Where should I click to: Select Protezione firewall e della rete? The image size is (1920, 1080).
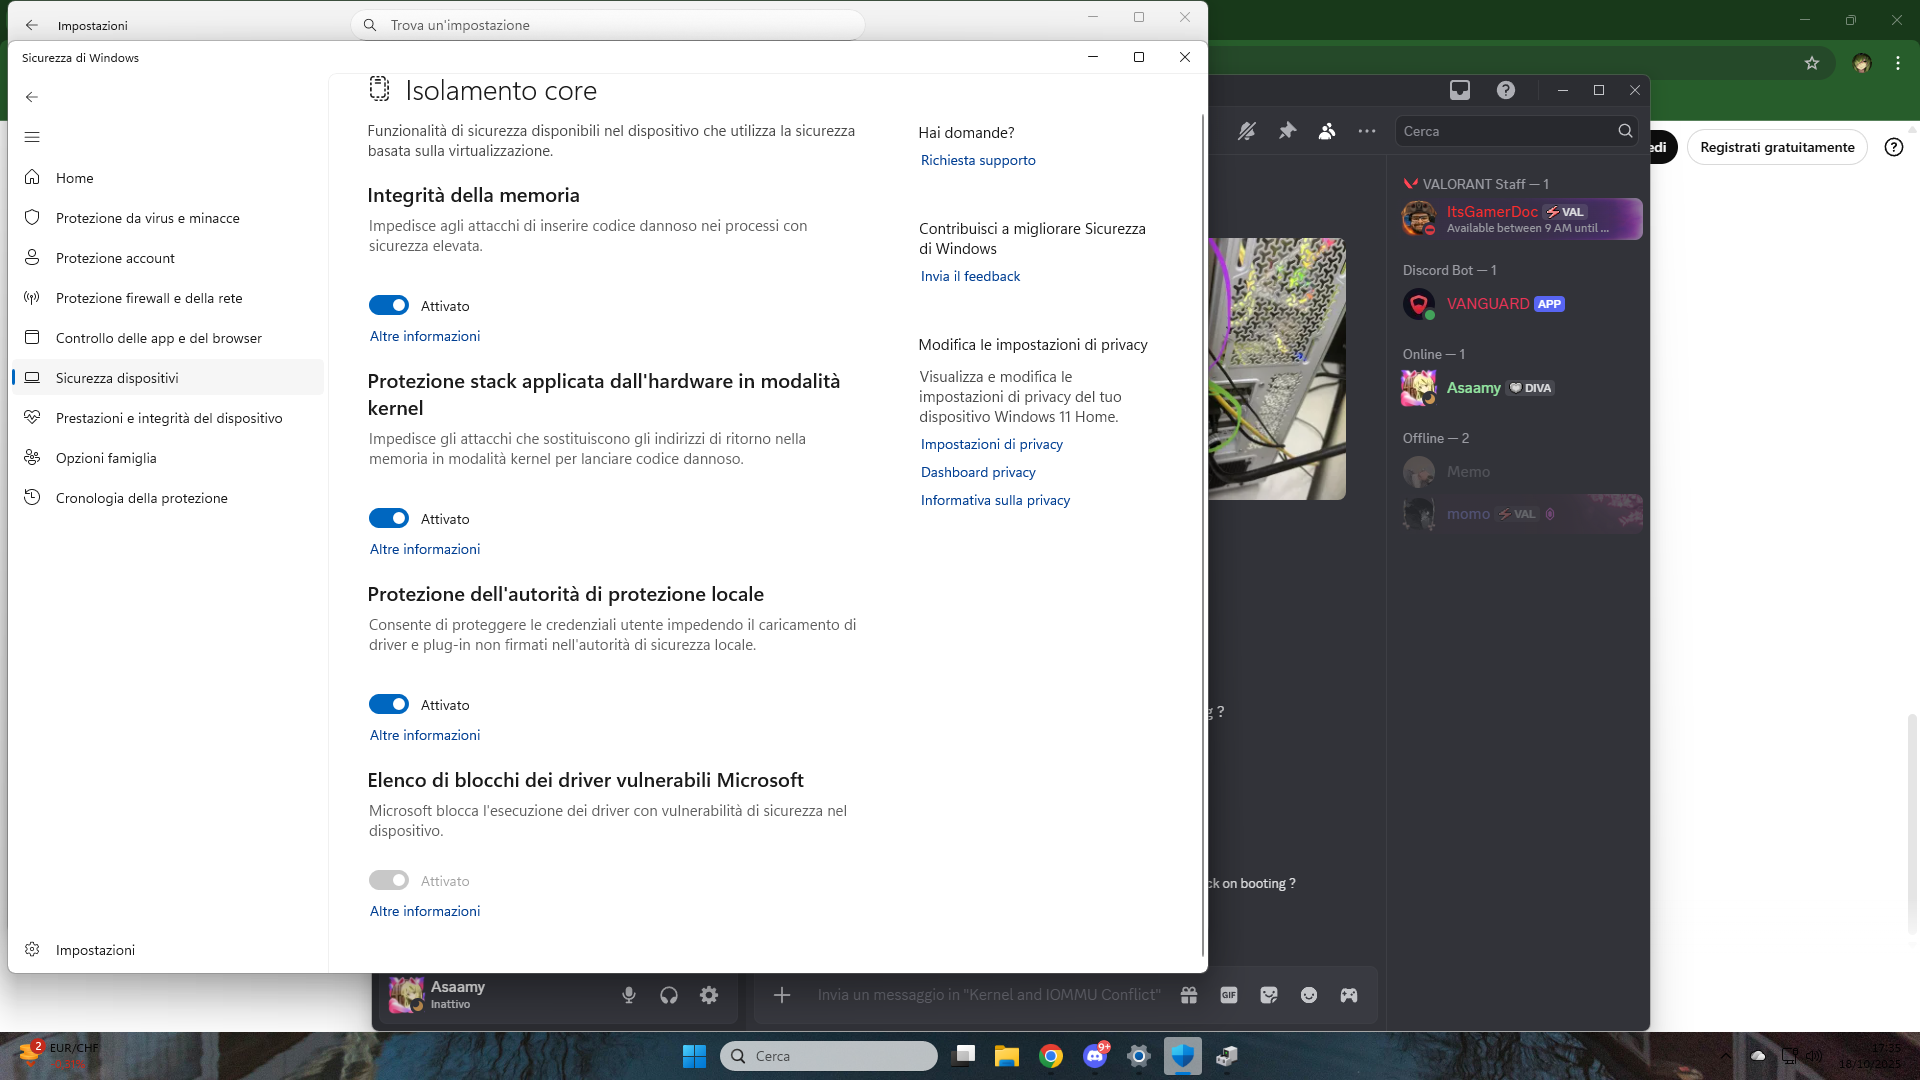(x=149, y=298)
